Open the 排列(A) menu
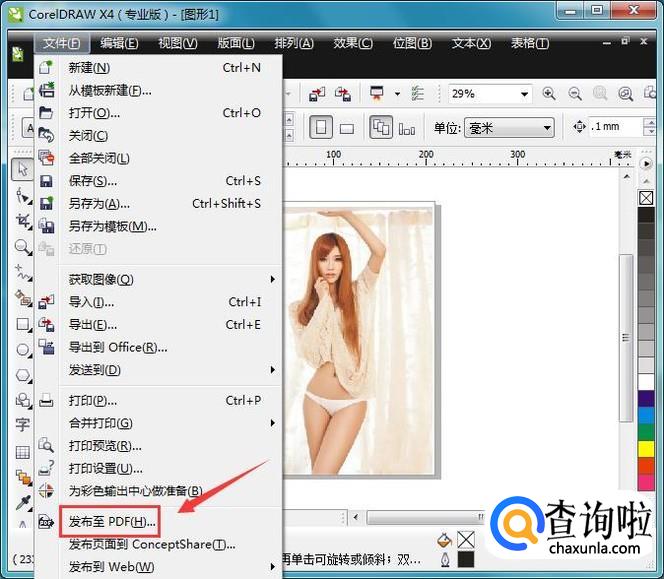Image resolution: width=664 pixels, height=579 pixels. (x=294, y=43)
